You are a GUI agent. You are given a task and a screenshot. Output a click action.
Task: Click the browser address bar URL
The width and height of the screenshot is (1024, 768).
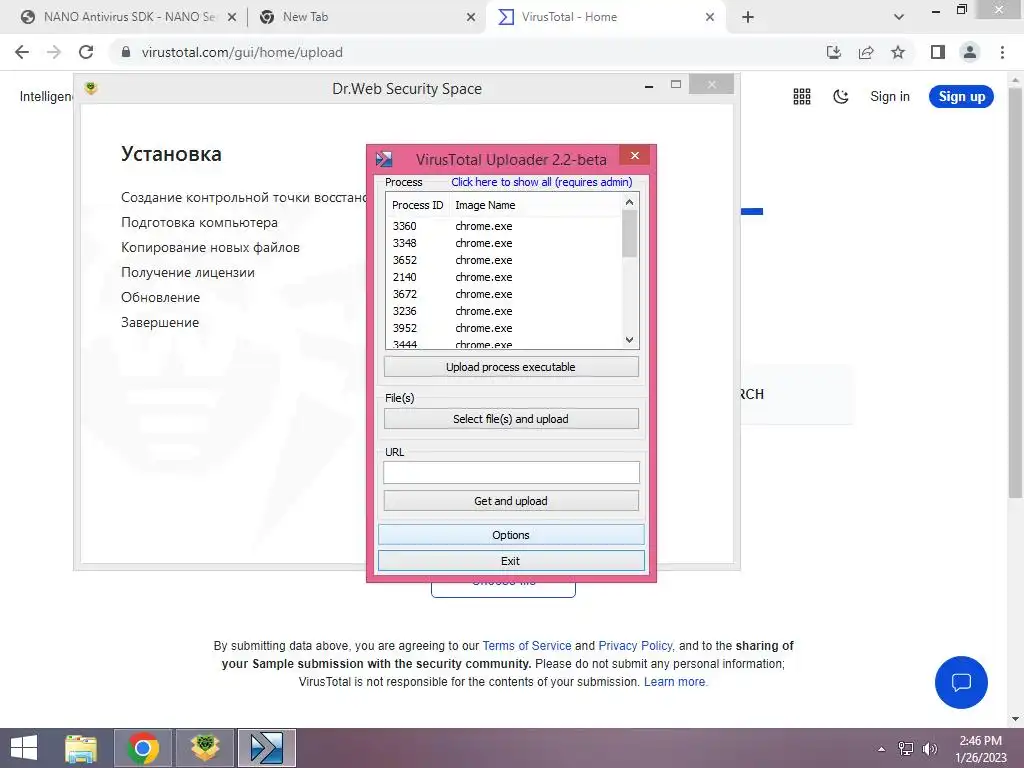(242, 52)
